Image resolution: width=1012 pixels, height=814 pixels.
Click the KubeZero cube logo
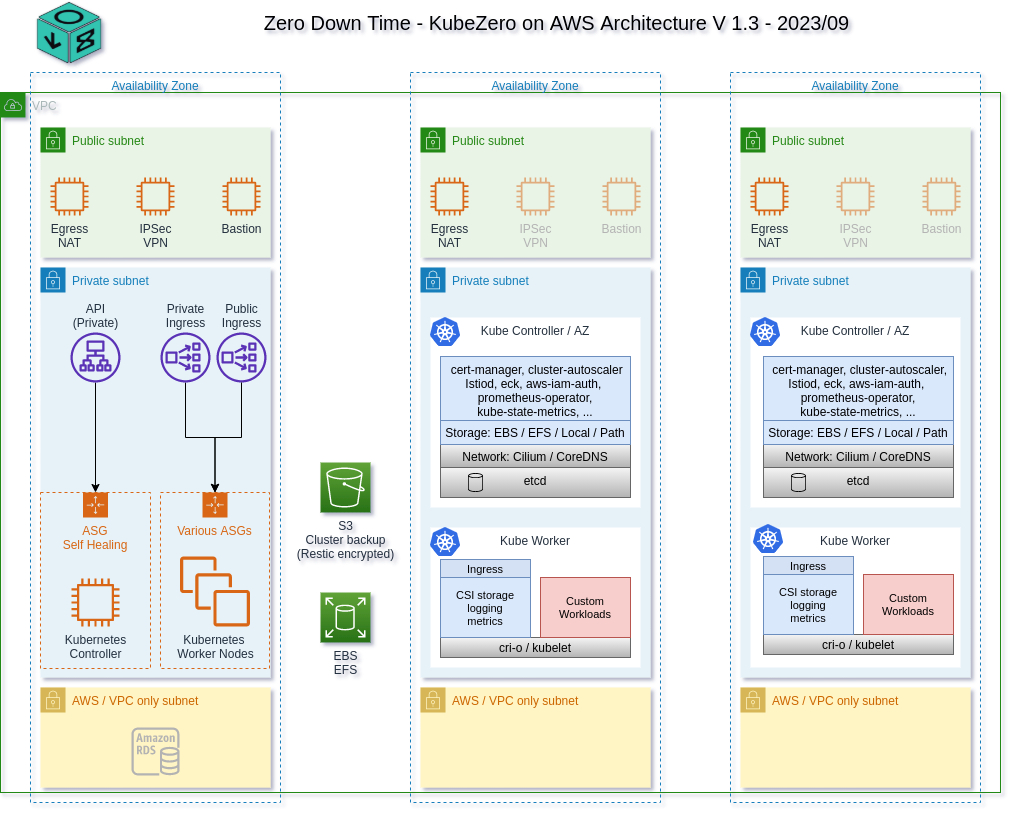pyautogui.click(x=69, y=32)
